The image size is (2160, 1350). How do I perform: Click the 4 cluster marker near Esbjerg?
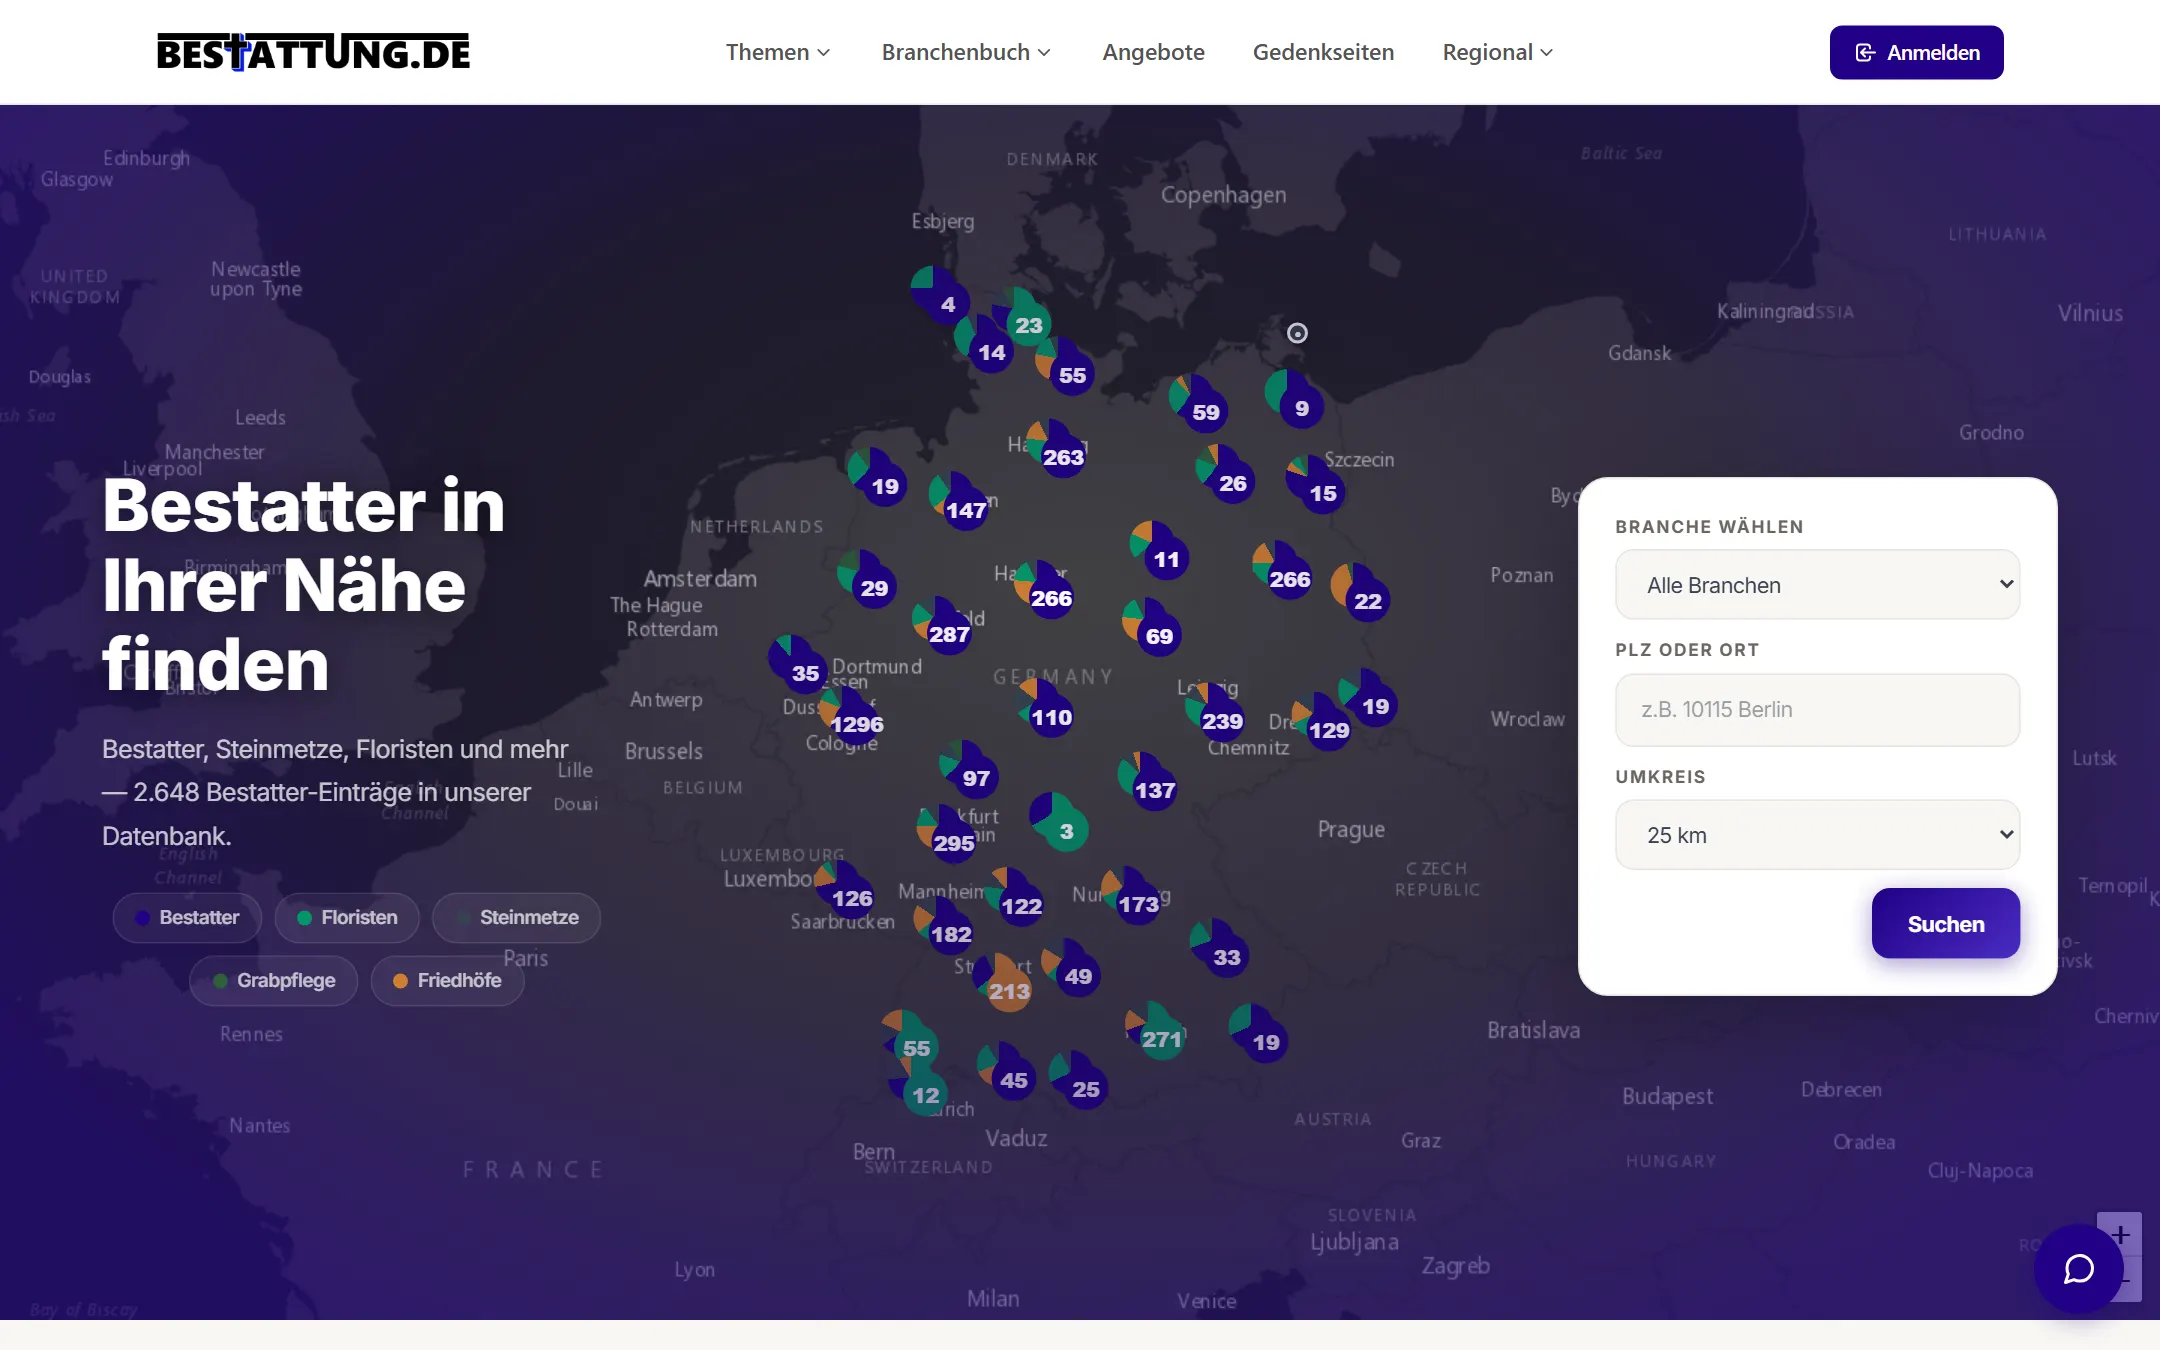pyautogui.click(x=941, y=296)
